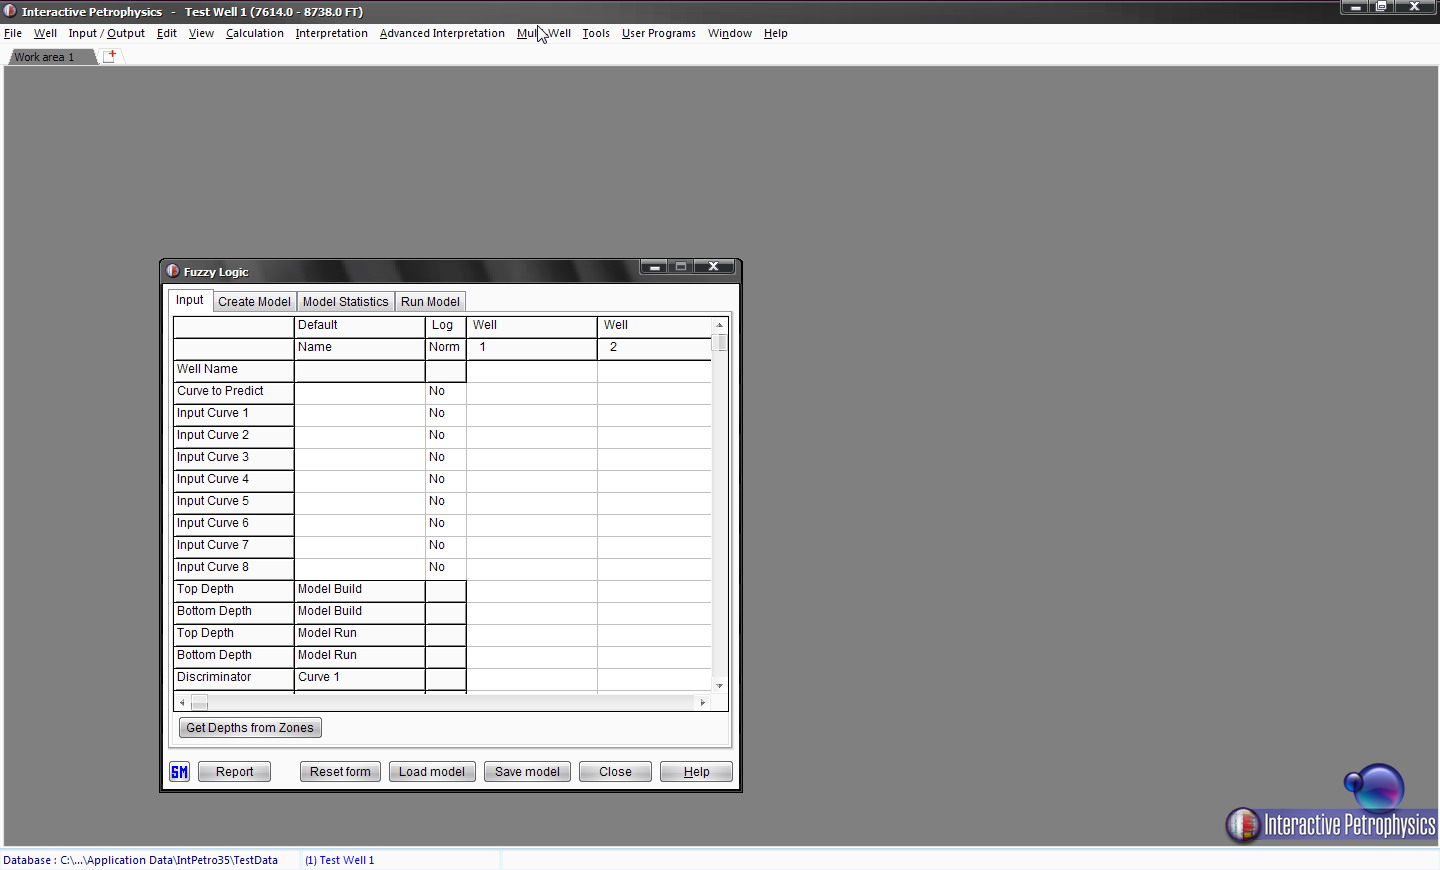The image size is (1440, 870).
Task: Click the database path in status bar
Action: pyautogui.click(x=141, y=860)
